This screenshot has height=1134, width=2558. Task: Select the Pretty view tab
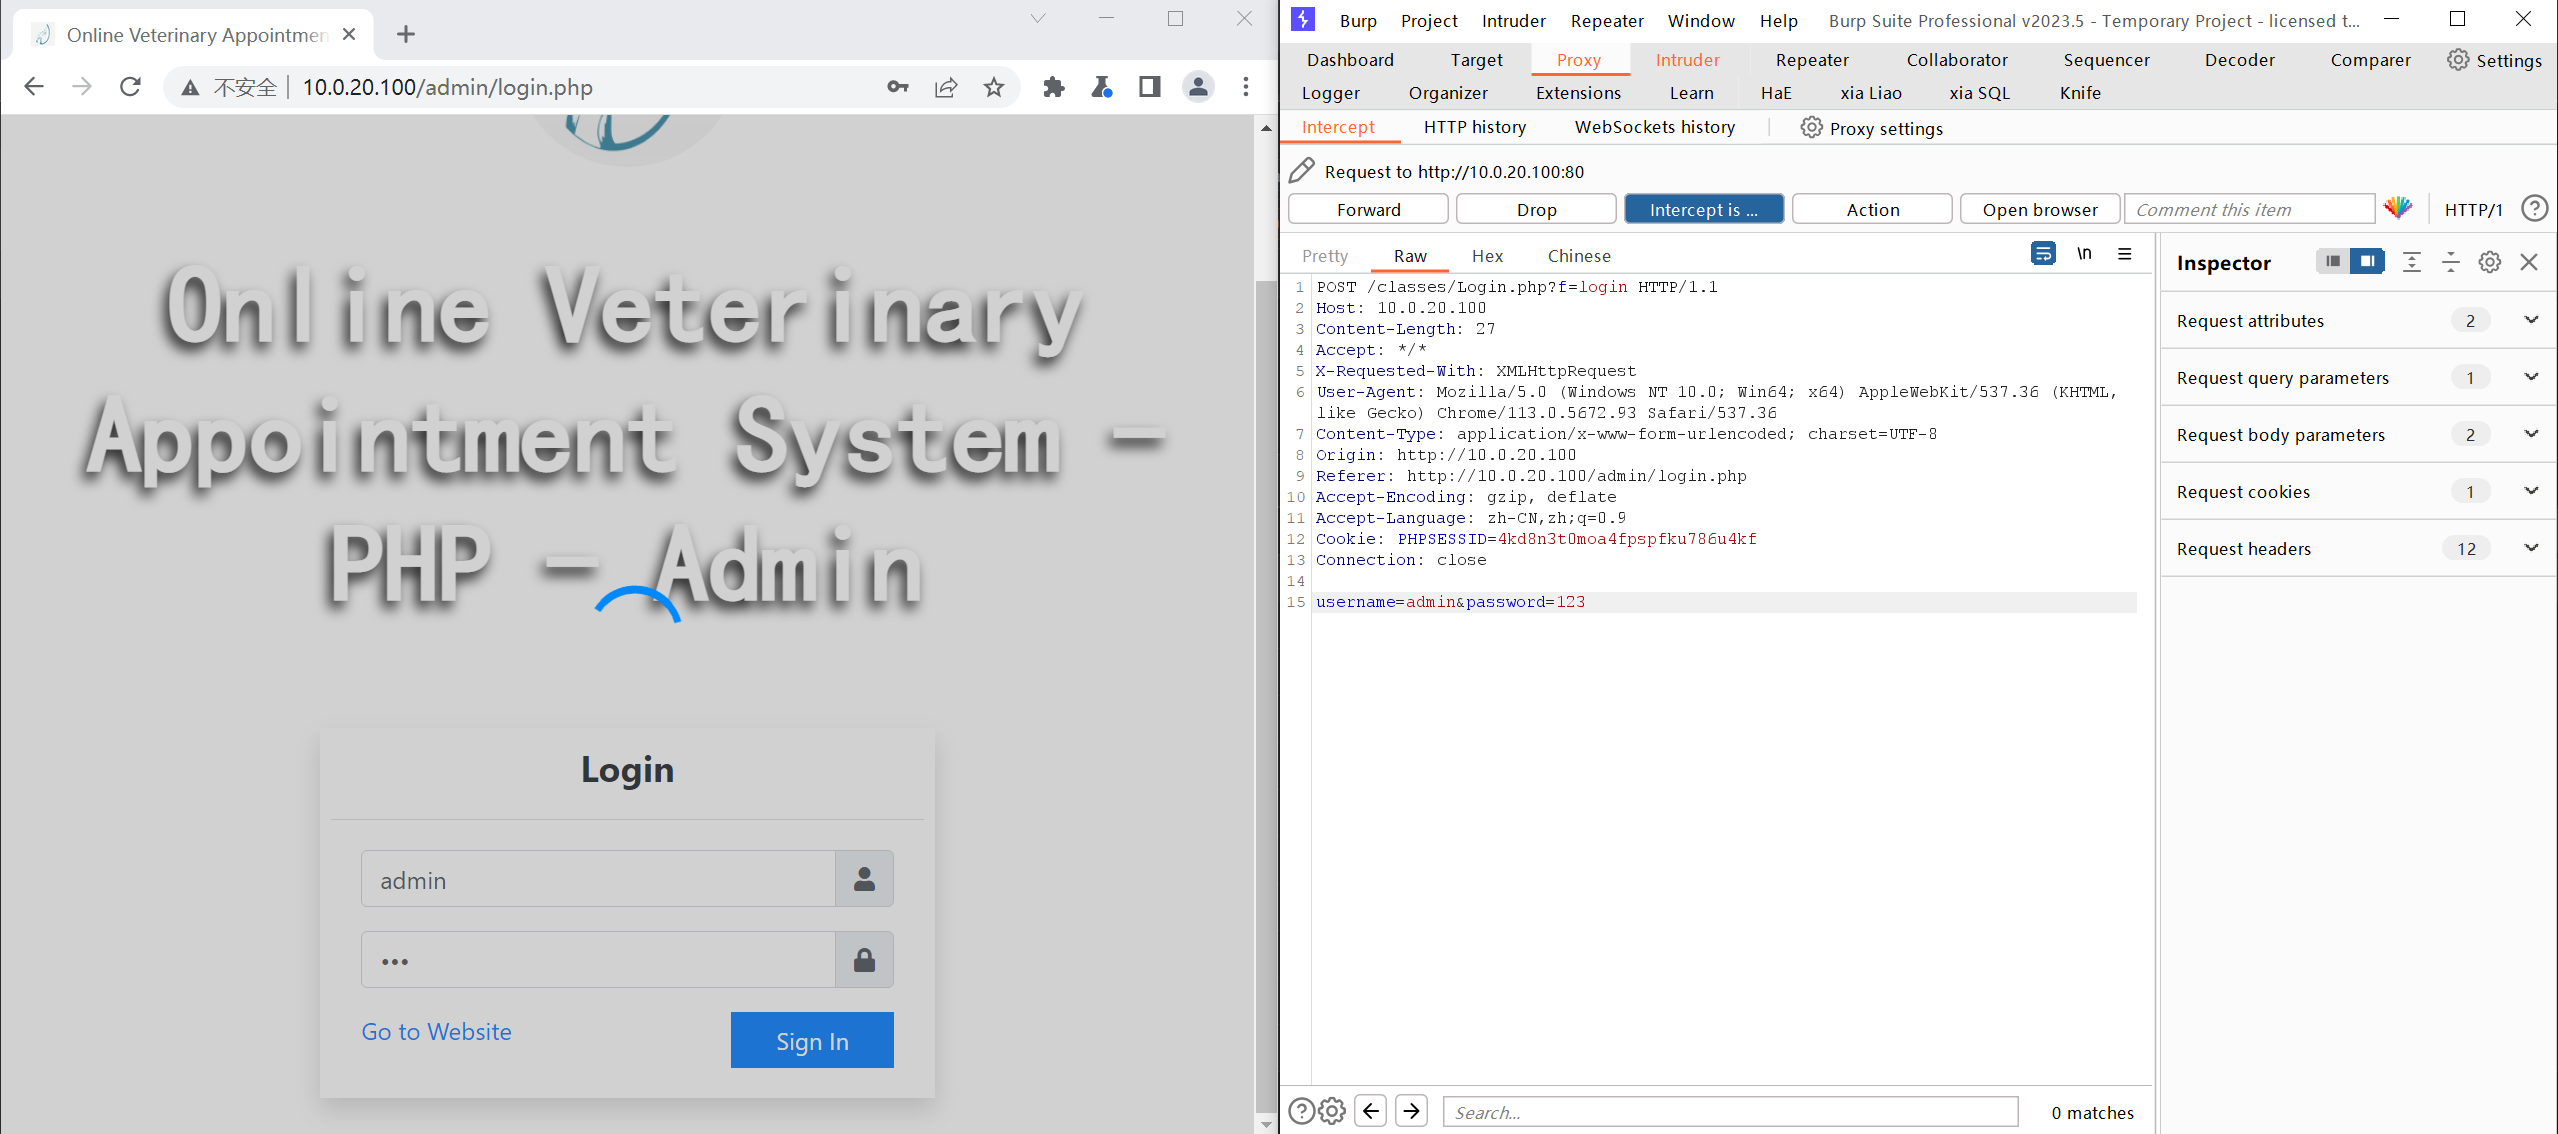pyautogui.click(x=1325, y=256)
